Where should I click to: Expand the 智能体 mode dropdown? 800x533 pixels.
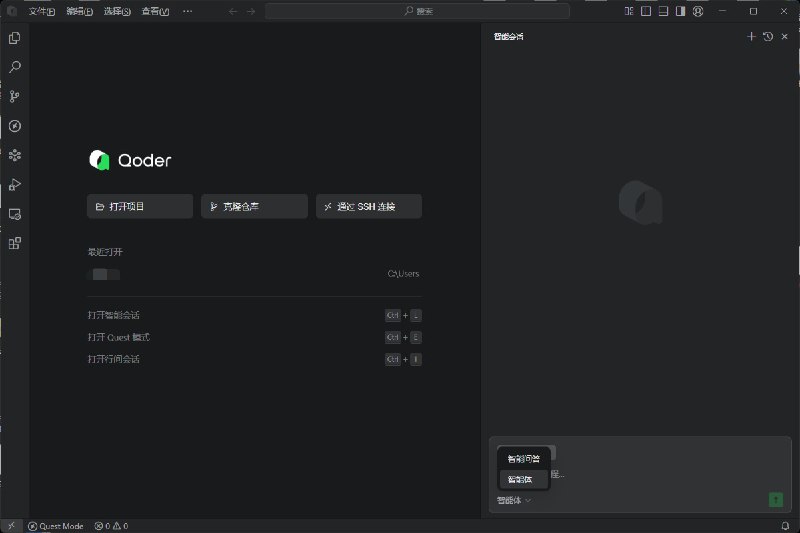click(513, 500)
